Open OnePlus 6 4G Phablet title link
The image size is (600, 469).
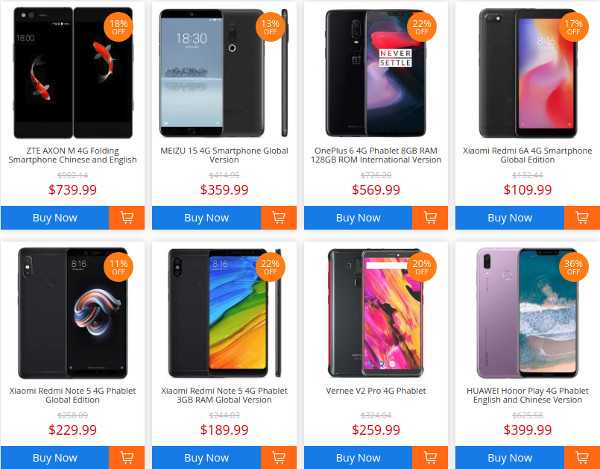(376, 155)
